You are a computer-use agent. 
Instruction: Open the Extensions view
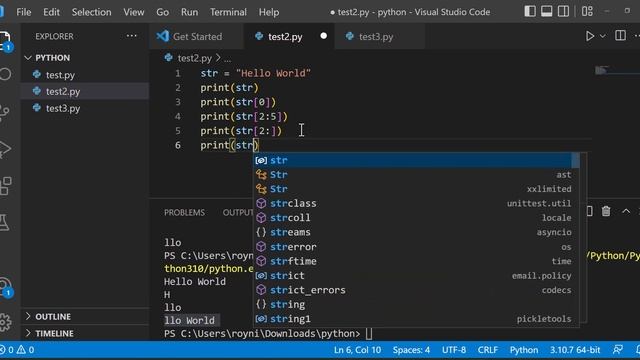pyautogui.click(x=6, y=186)
